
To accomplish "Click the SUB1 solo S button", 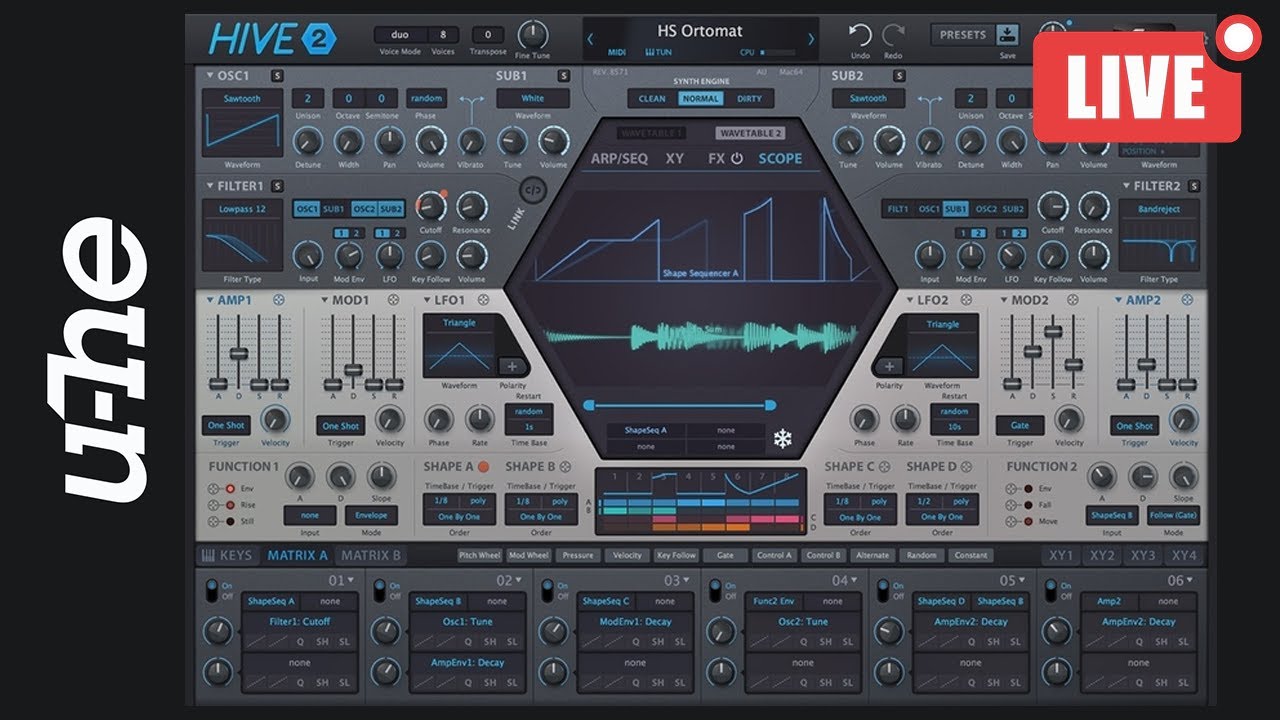I will [564, 75].
